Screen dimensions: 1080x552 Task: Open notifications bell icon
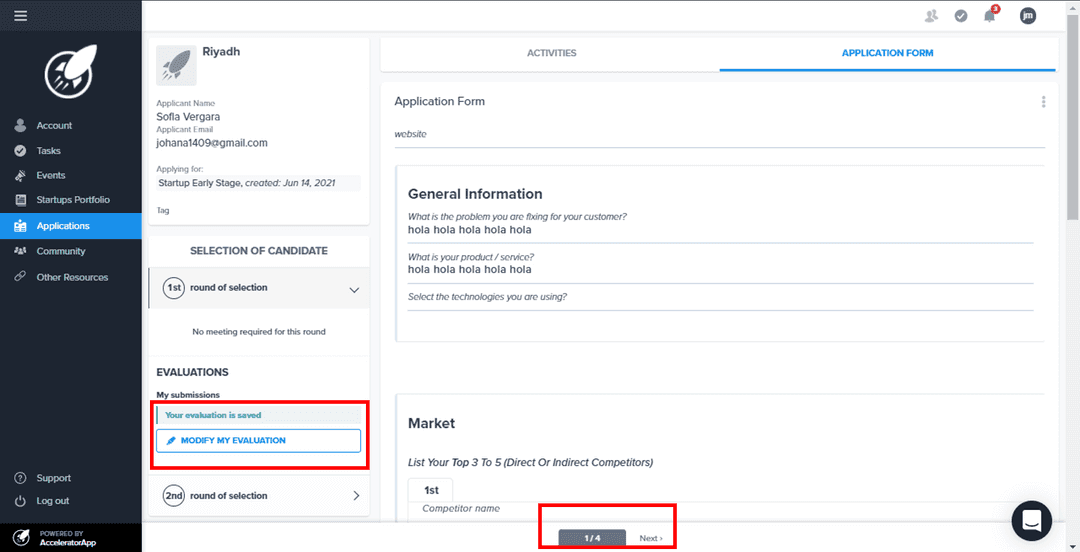pos(990,15)
